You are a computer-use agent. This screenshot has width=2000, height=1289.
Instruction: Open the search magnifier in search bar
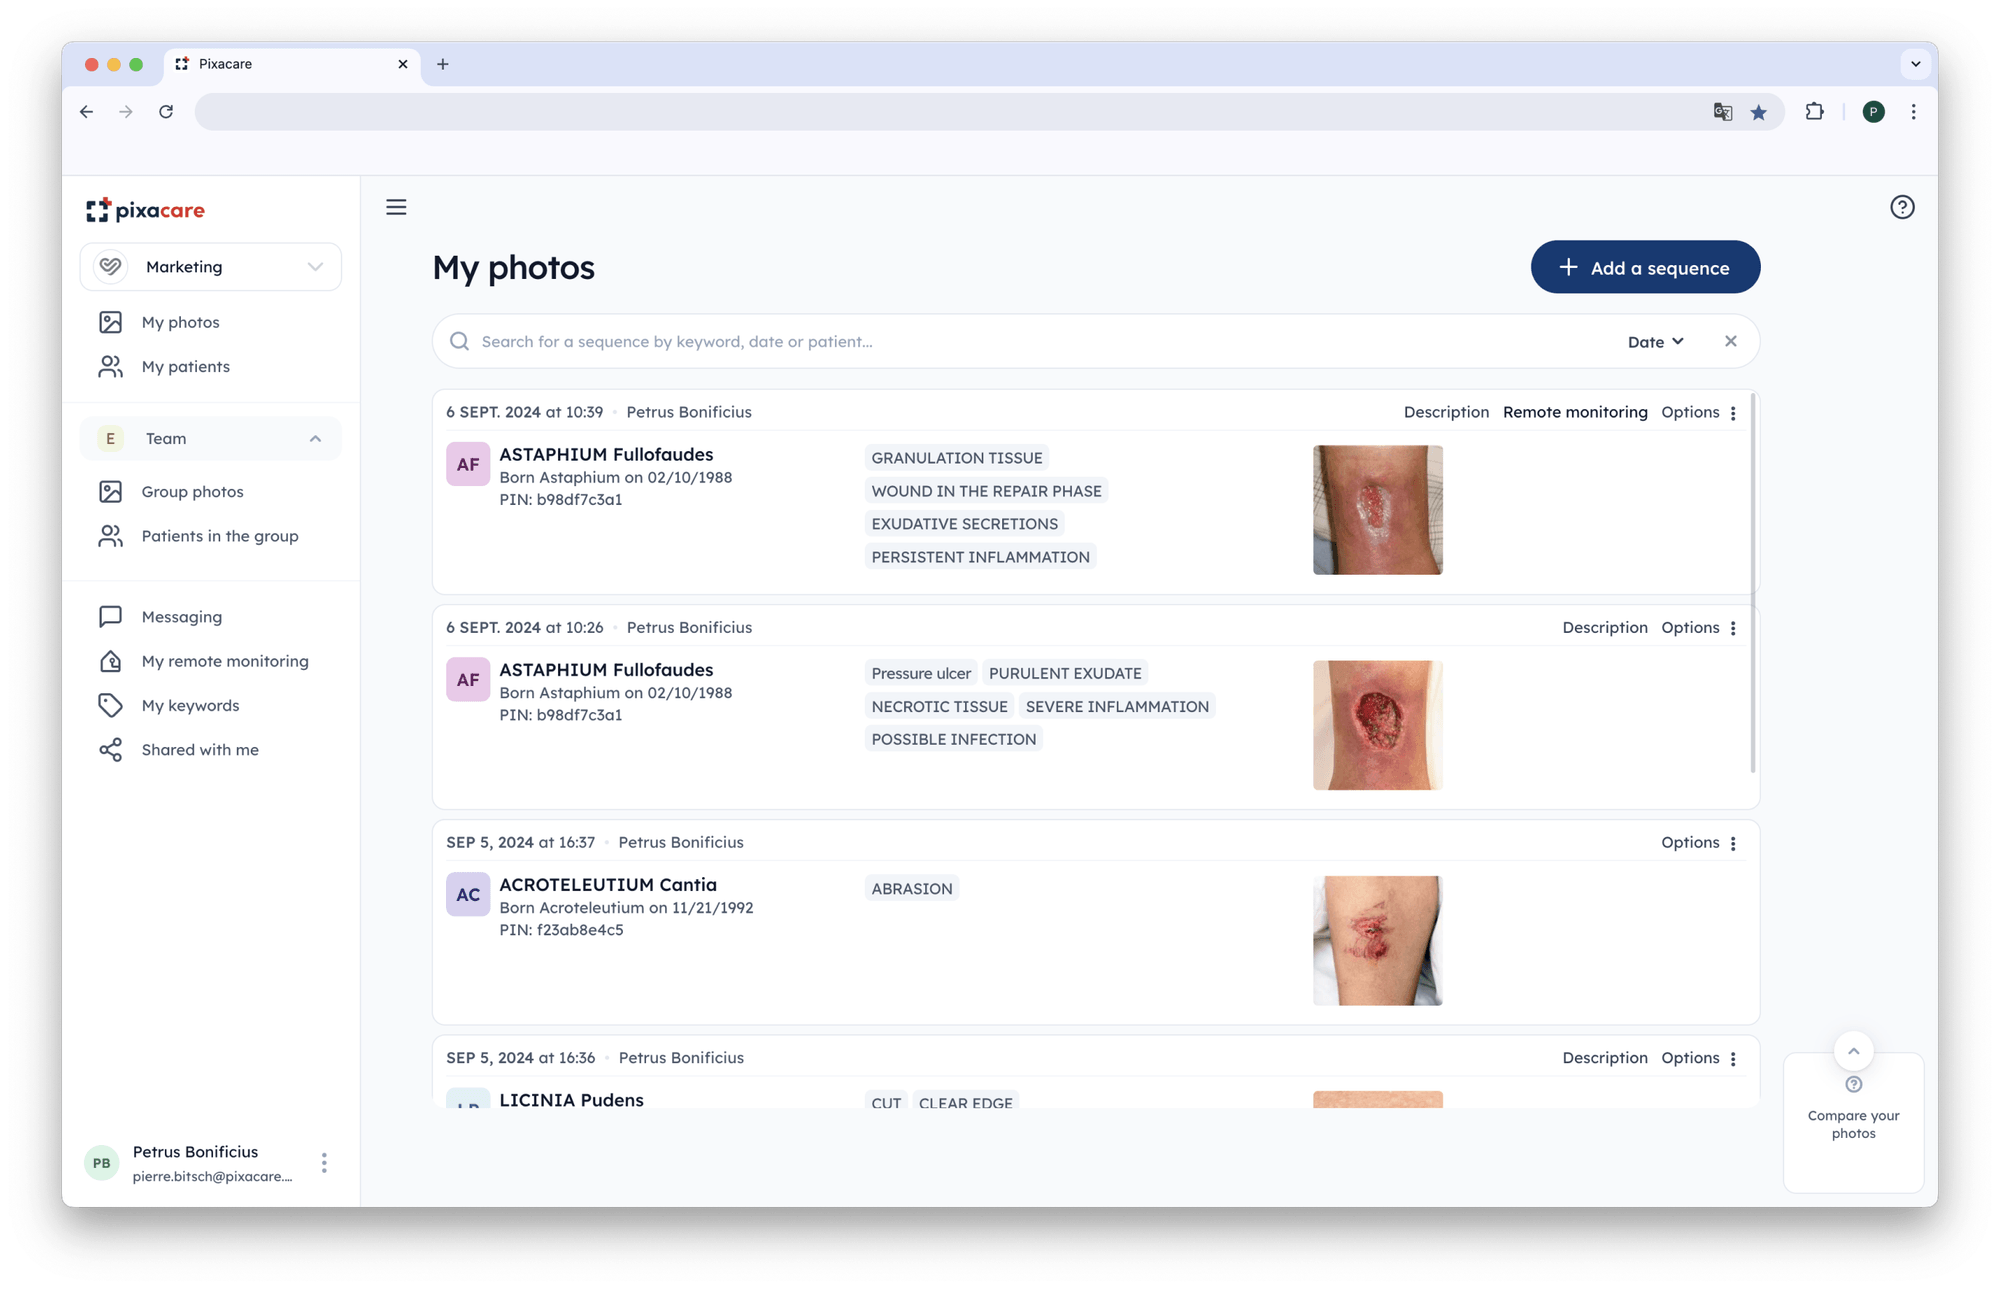(x=459, y=341)
